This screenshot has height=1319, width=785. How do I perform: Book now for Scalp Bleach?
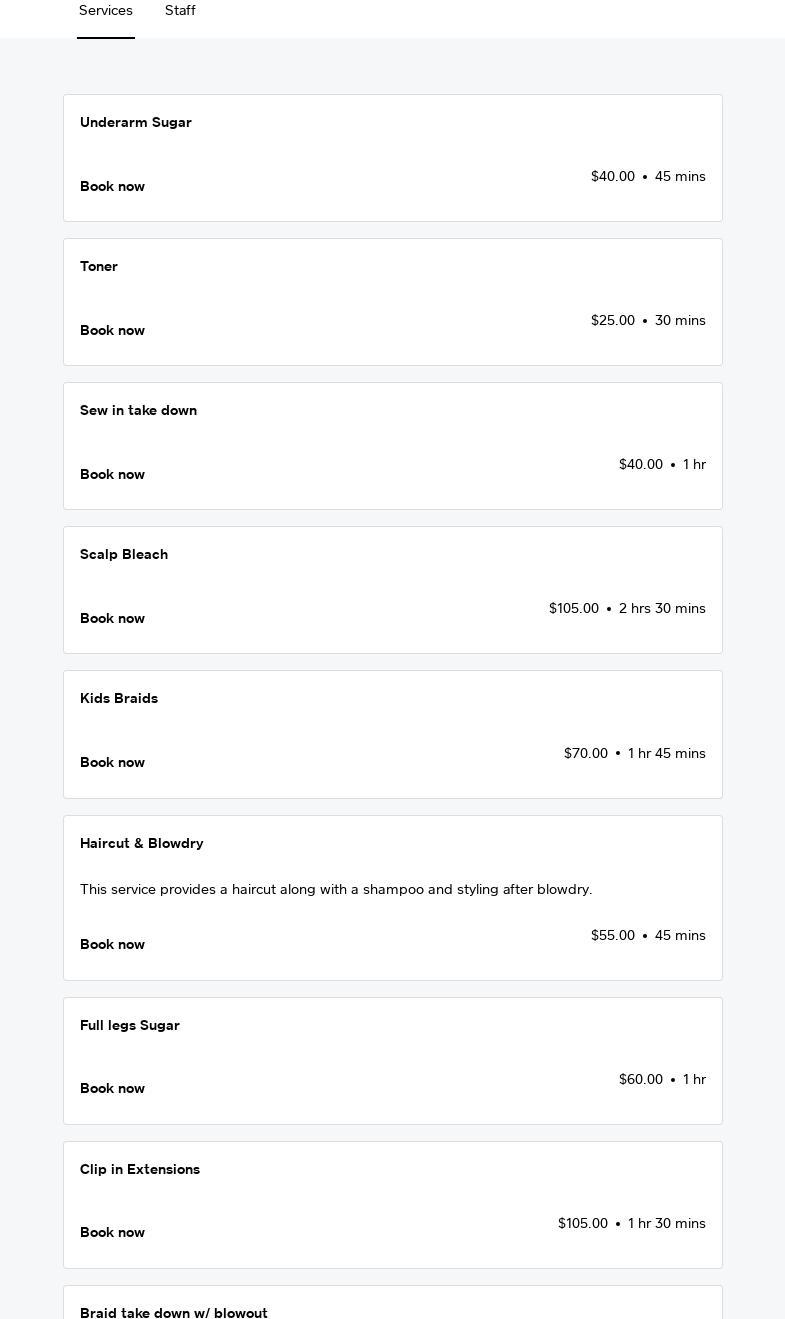point(112,619)
